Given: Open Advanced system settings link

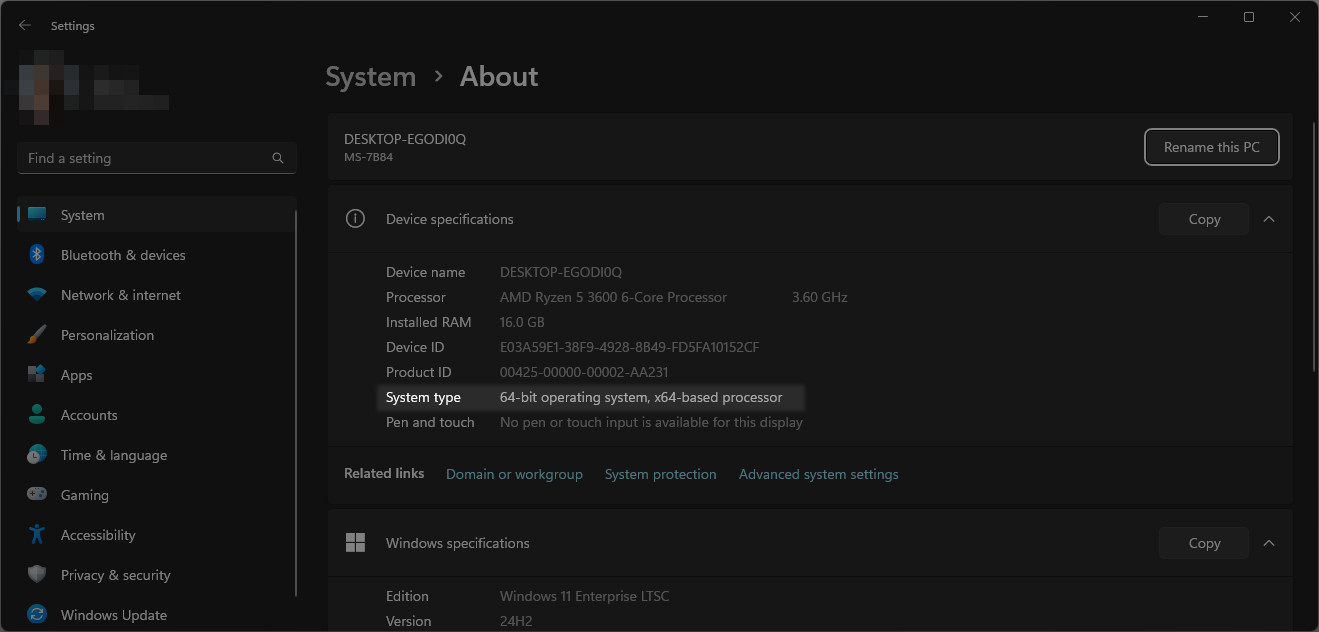Looking at the screenshot, I should 818,474.
